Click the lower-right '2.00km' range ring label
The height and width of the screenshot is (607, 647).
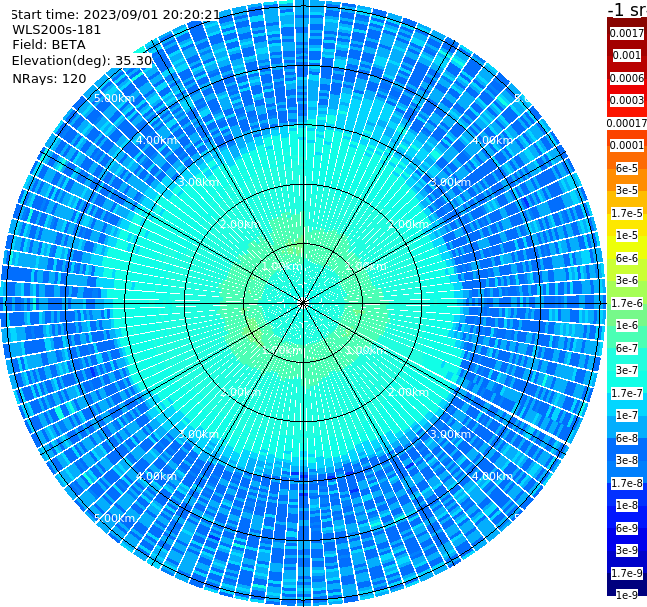[409, 392]
